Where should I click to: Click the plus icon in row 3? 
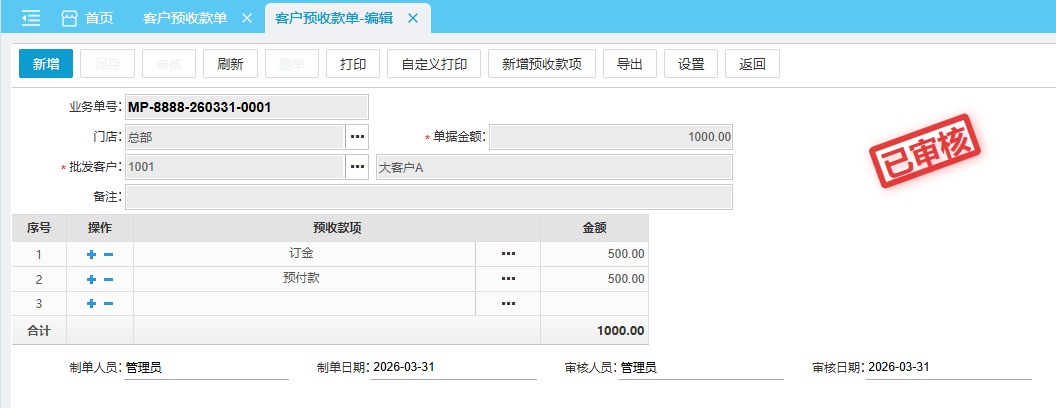[x=91, y=304]
